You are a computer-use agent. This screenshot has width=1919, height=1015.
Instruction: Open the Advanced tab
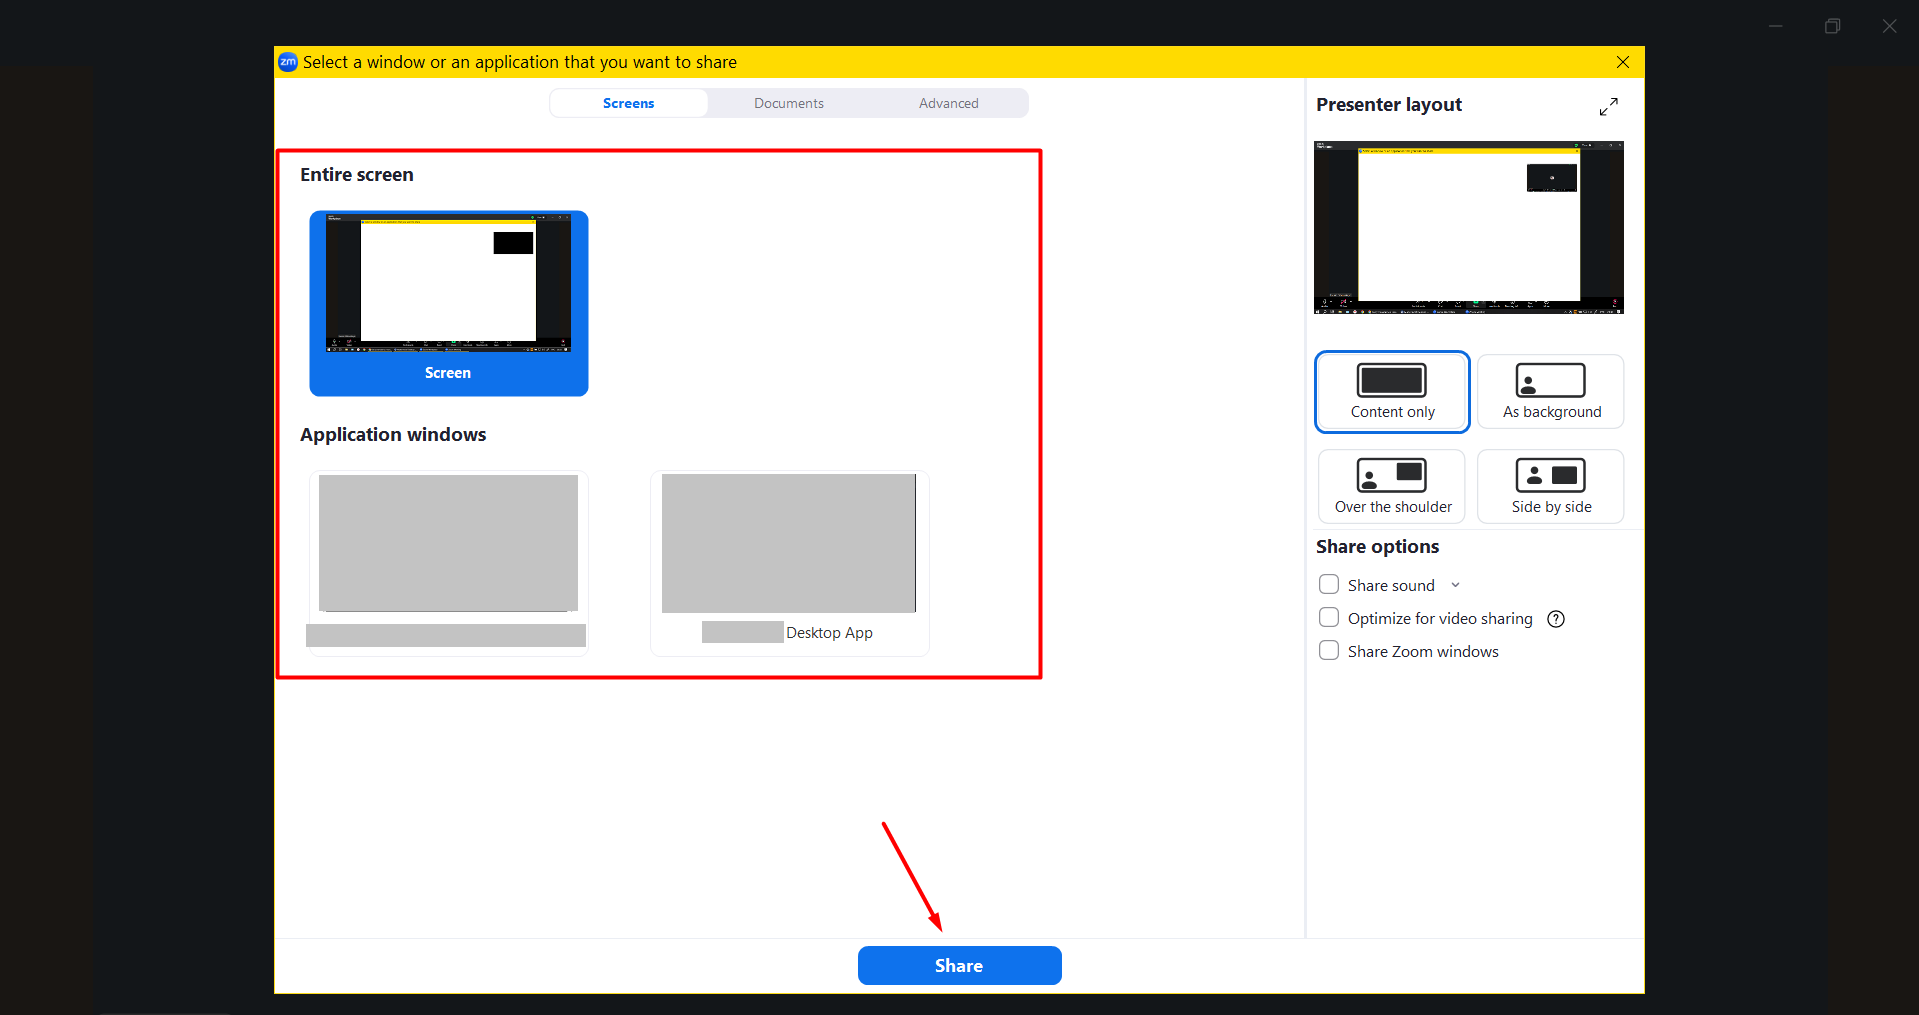click(x=948, y=103)
